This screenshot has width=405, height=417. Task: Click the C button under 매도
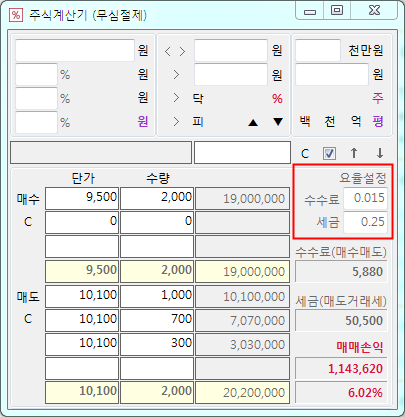28,319
